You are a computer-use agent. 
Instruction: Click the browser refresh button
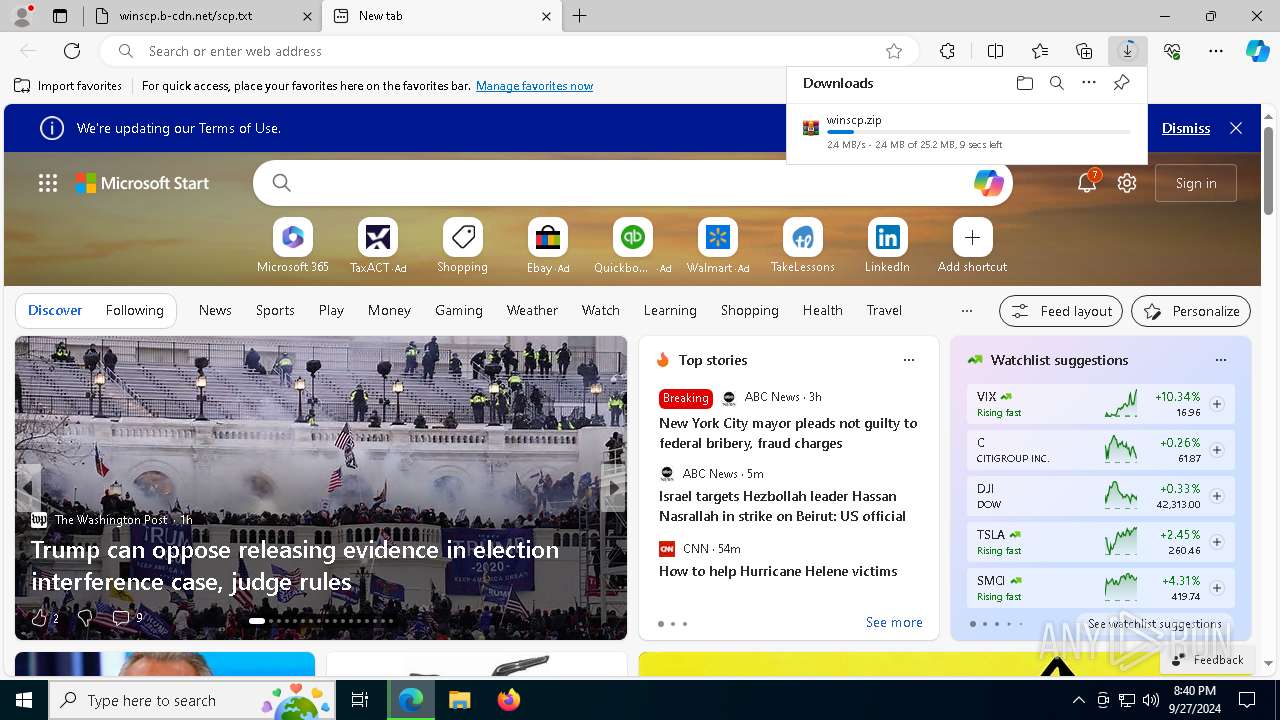(x=72, y=51)
